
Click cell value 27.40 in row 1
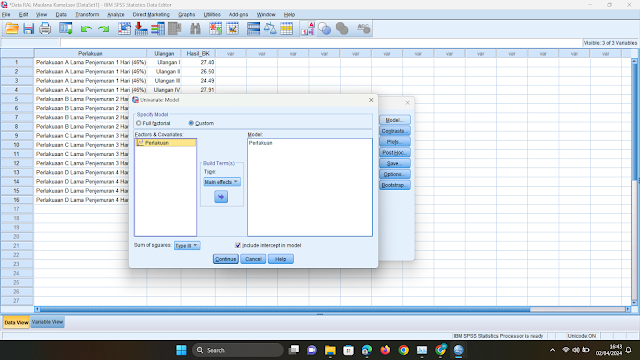point(198,62)
